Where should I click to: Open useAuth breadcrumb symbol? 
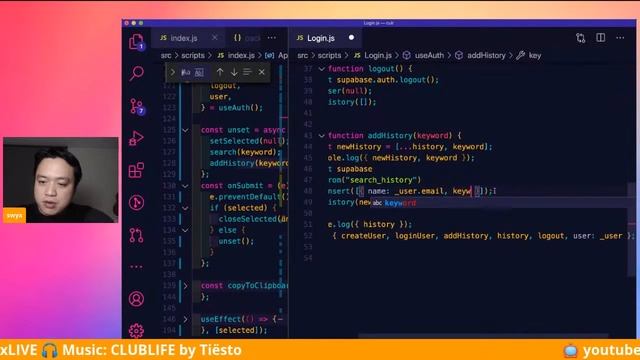pyautogui.click(x=429, y=56)
